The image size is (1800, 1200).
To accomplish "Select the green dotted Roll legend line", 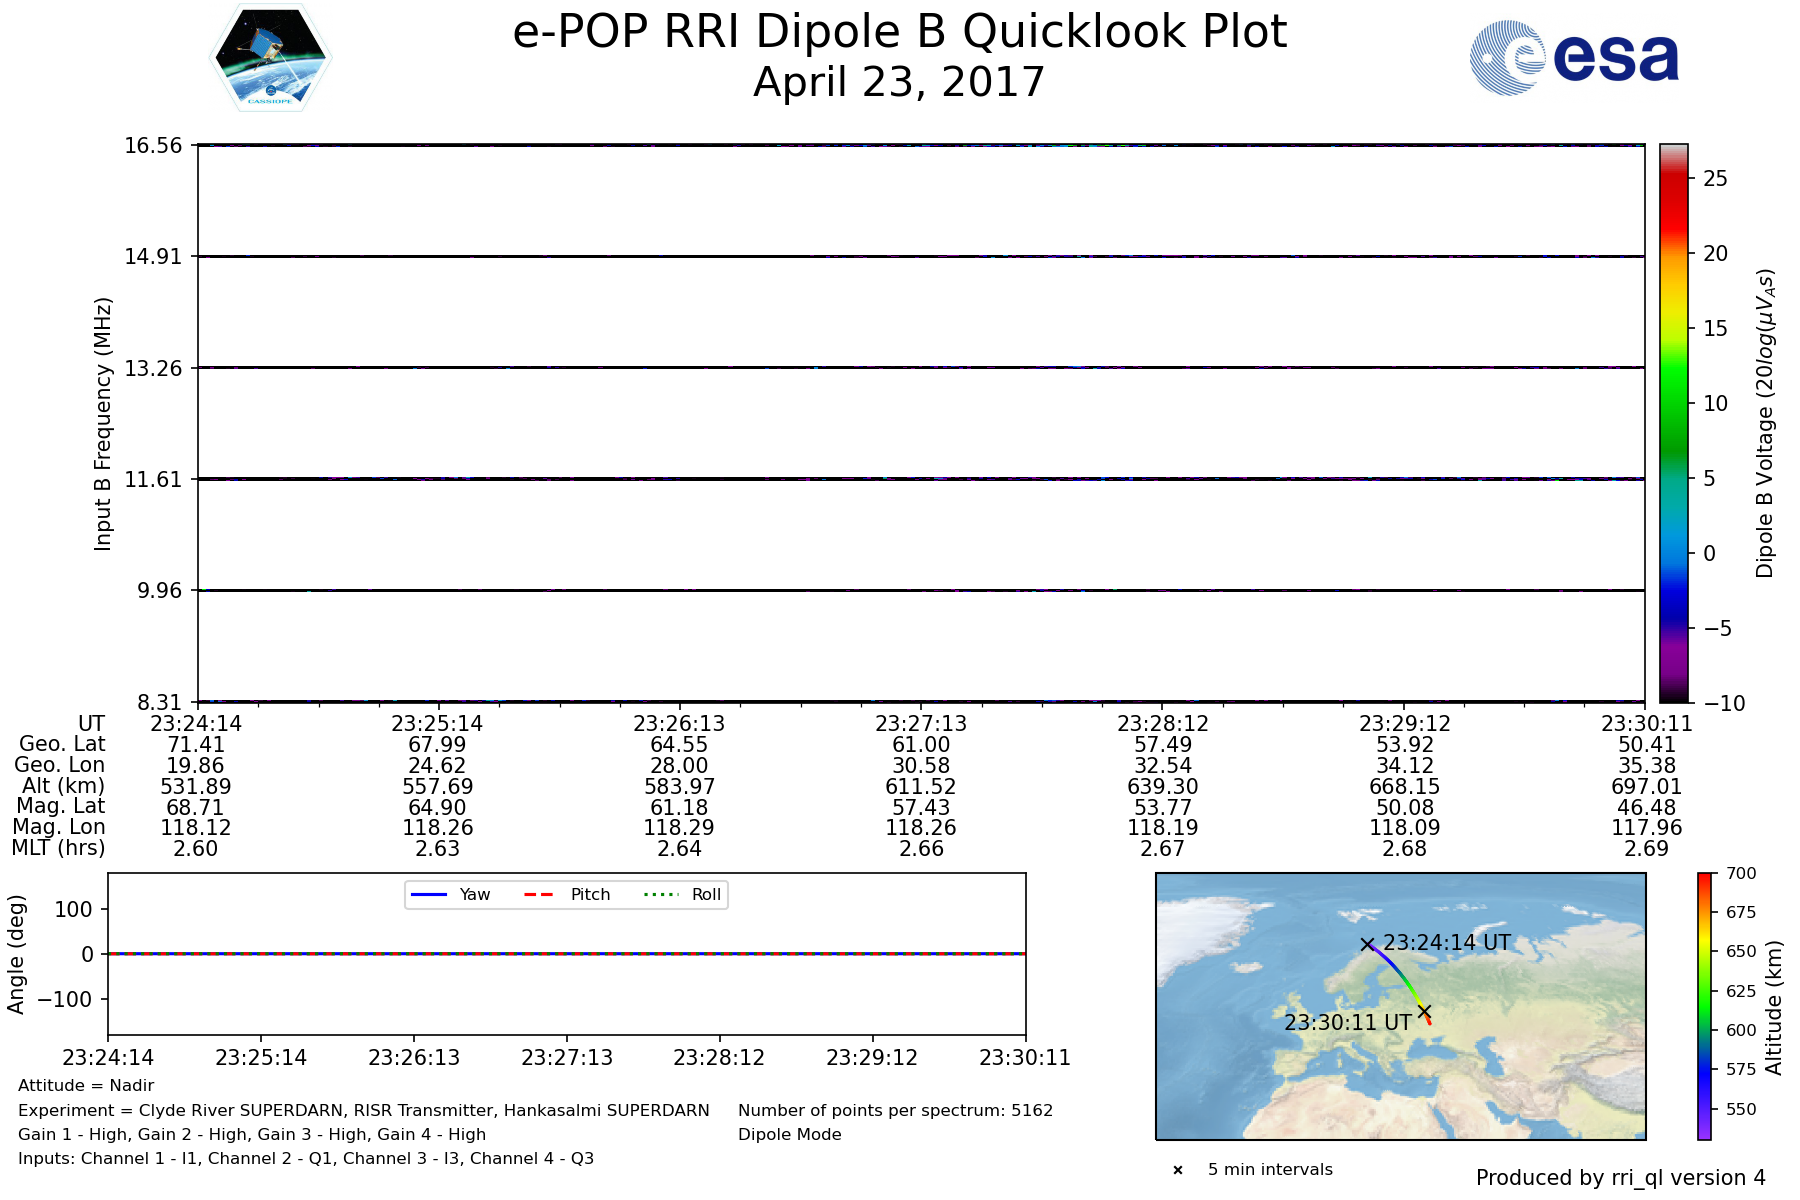I will click(660, 895).
